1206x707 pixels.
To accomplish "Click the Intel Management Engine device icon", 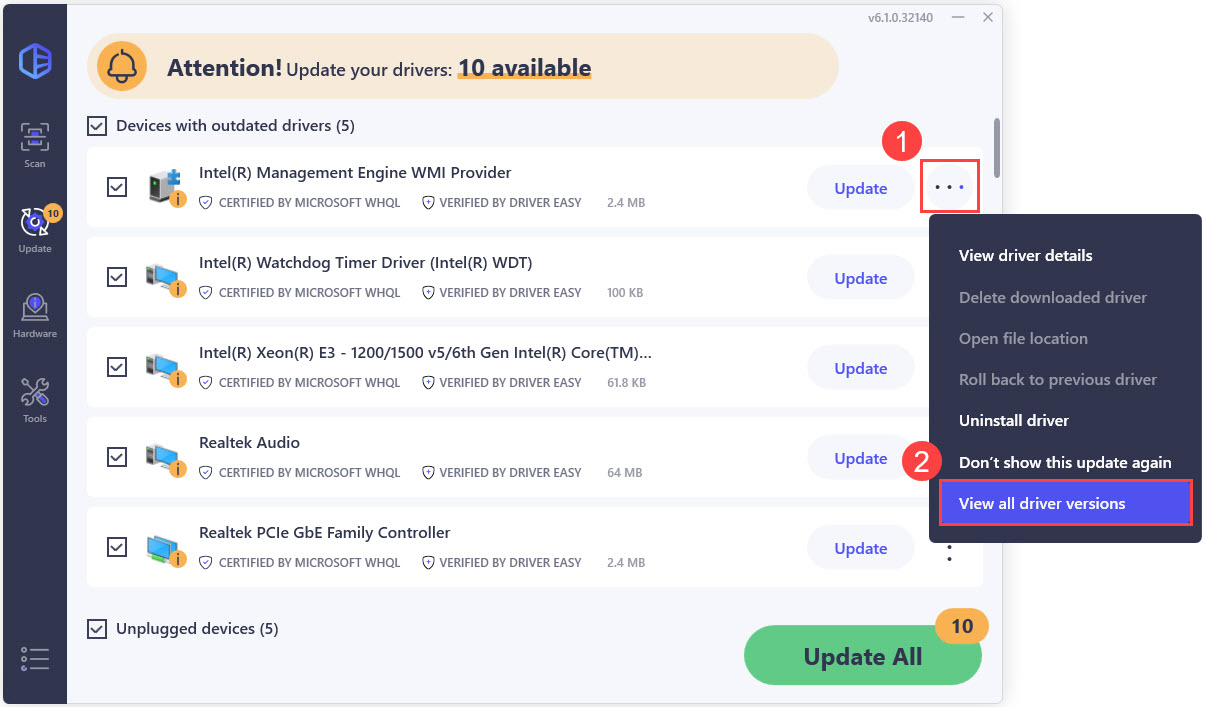I will point(166,187).
